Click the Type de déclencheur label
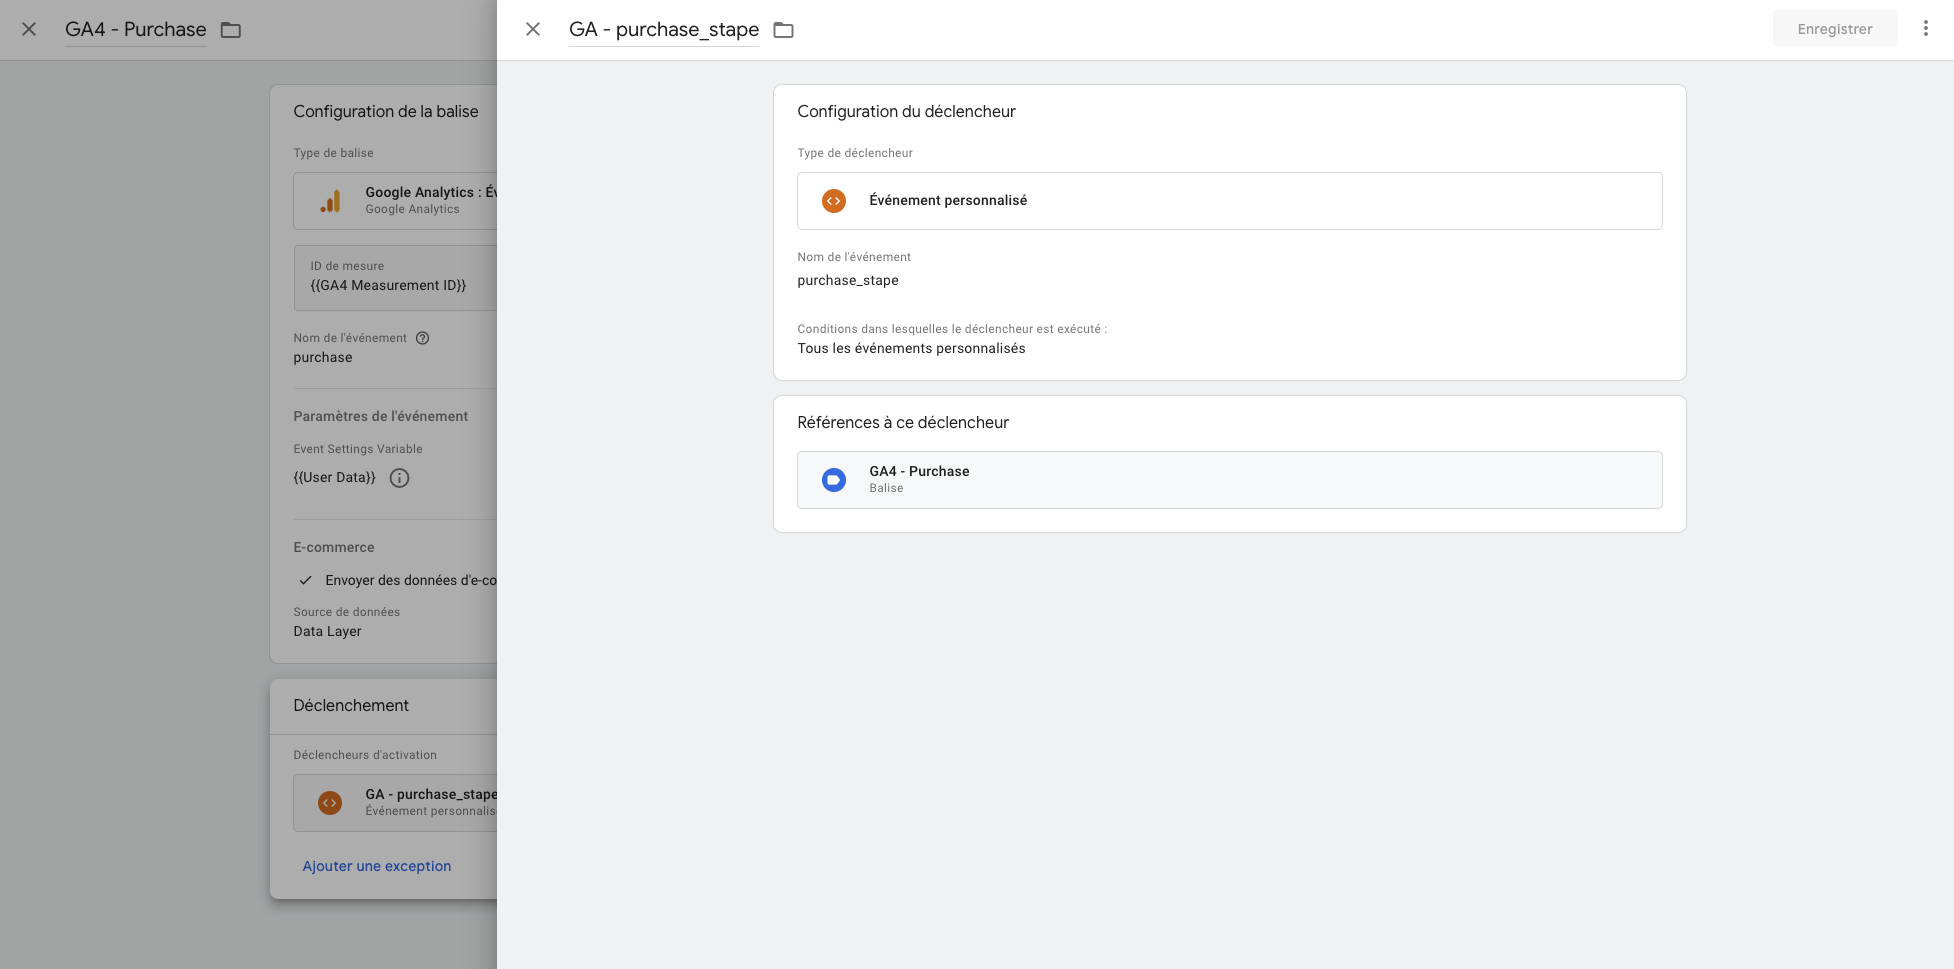The image size is (1954, 969). (855, 153)
